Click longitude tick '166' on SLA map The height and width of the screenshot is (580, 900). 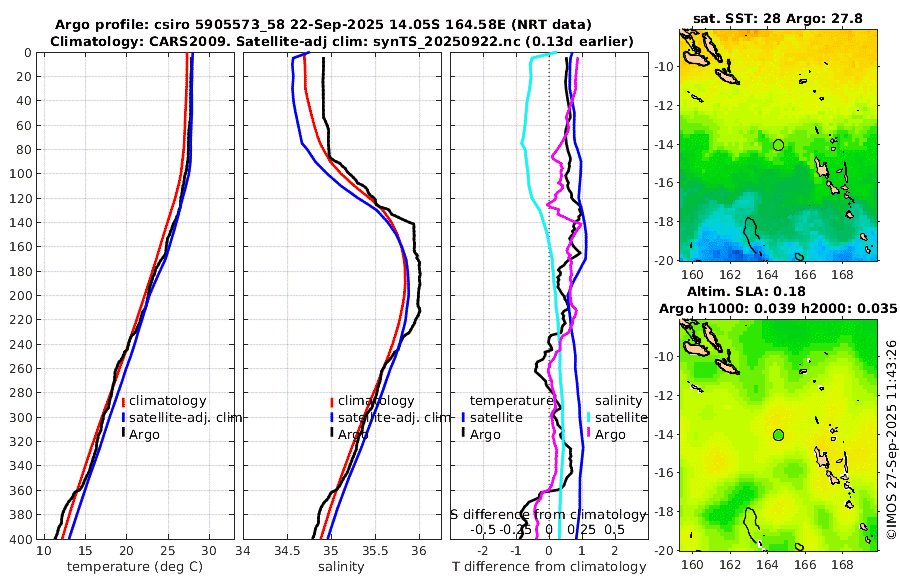805,565
